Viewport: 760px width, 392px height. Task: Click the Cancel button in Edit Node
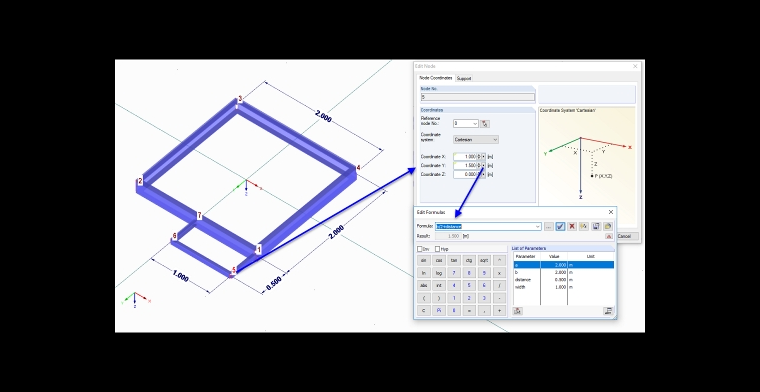tap(624, 236)
